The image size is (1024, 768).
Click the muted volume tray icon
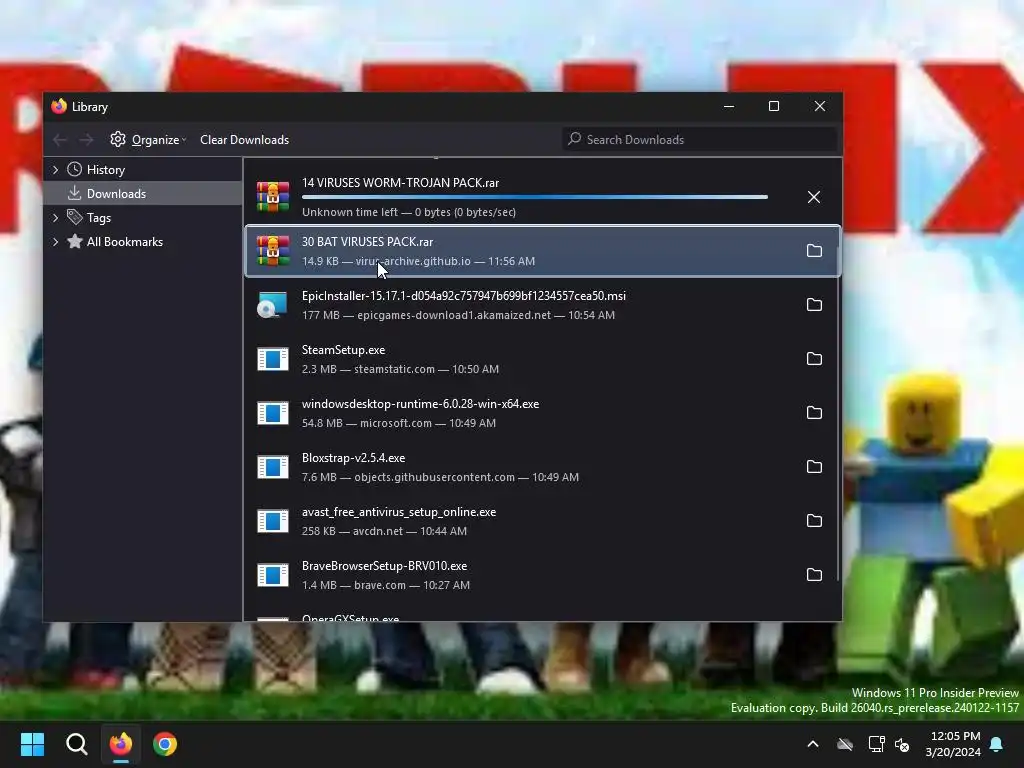[x=903, y=744]
